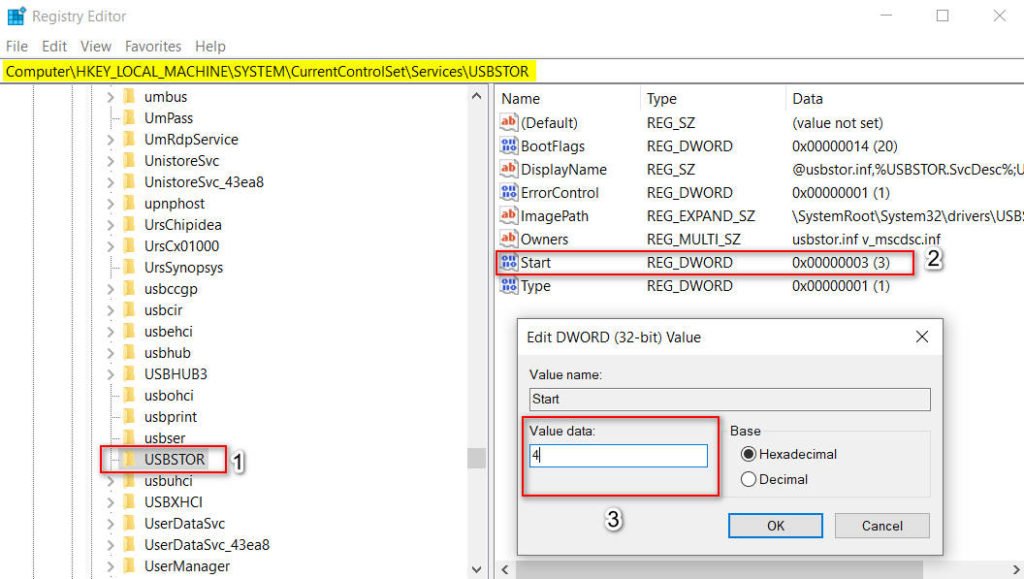
Task: Click the REG_EXPAND_SZ icon beside ImagePath
Action: pyautogui.click(x=510, y=216)
